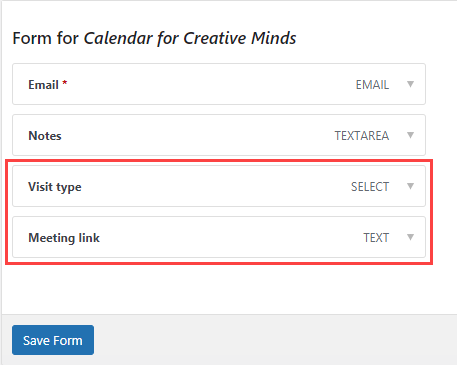Click the TEXT type indicator
The height and width of the screenshot is (365, 457).
[376, 238]
